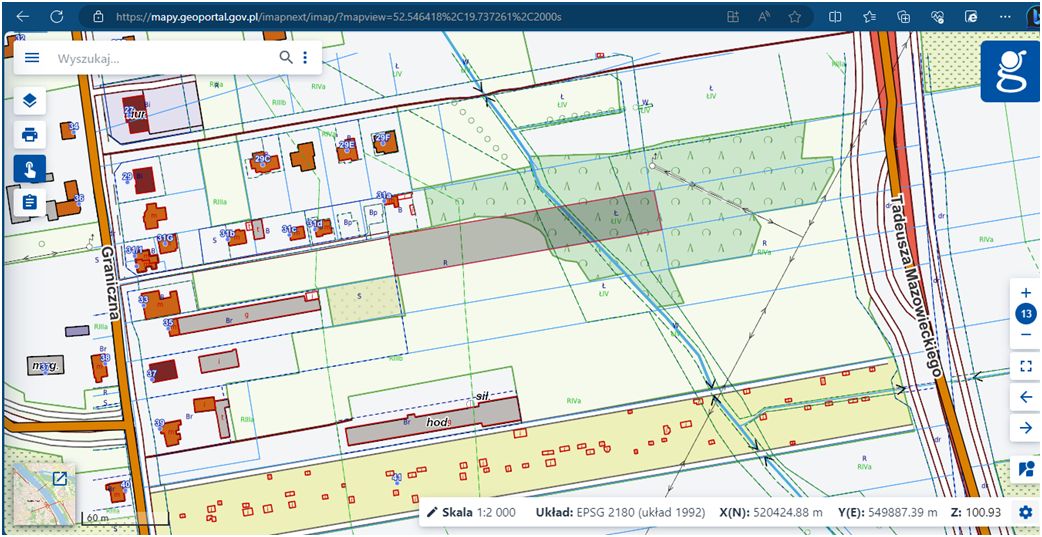1042x537 pixels.
Task: Open the search box more-options dots
Action: (x=305, y=57)
